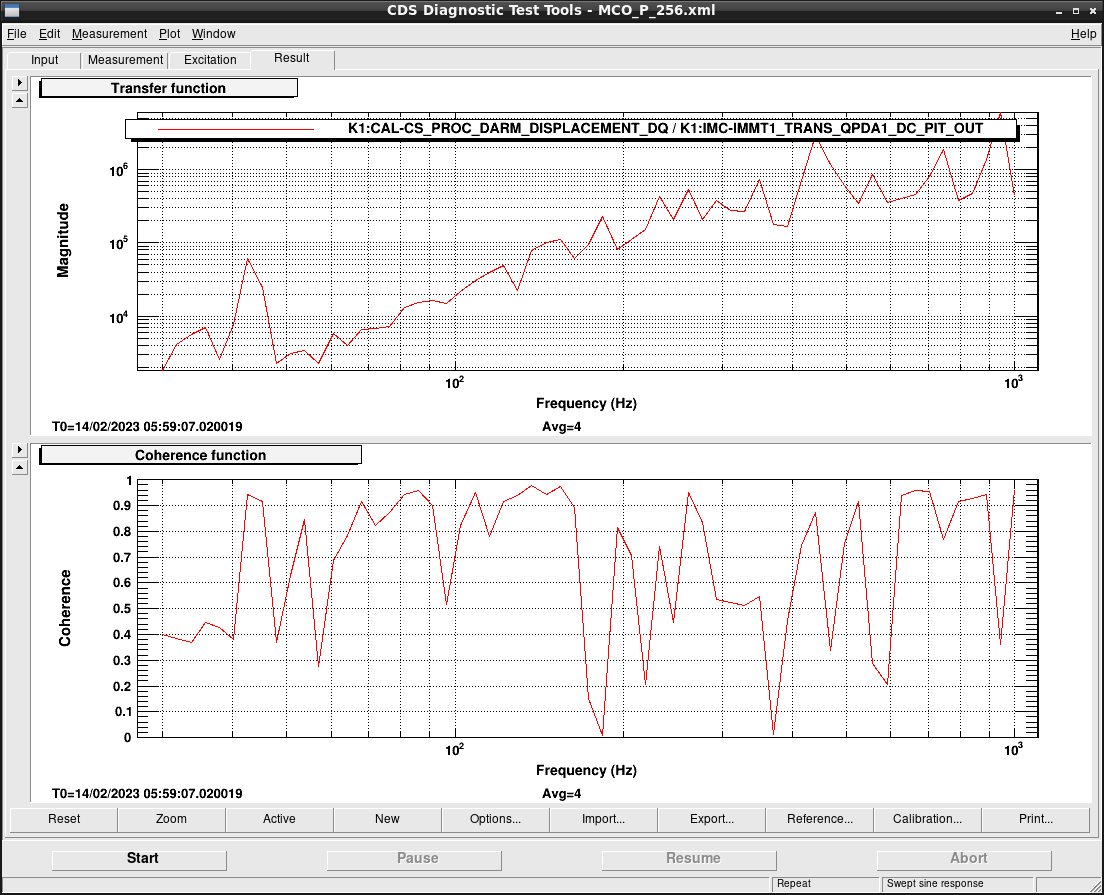
Task: Click right-arrow icon beside Transfer function plot
Action: coord(20,82)
